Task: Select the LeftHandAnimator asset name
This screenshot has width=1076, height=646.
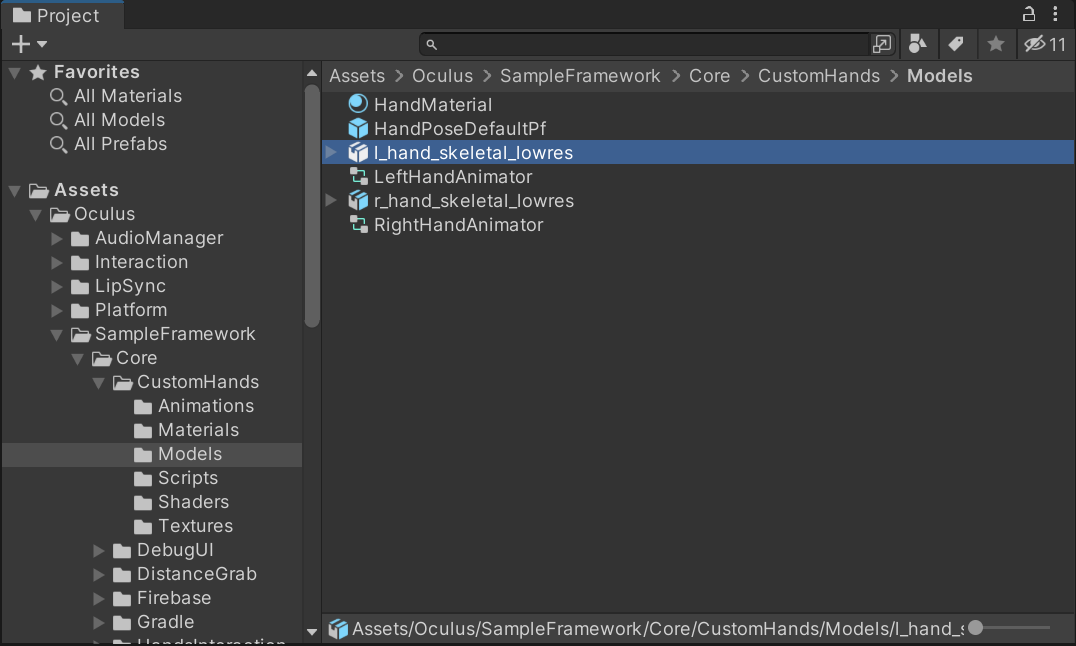Action: click(453, 177)
